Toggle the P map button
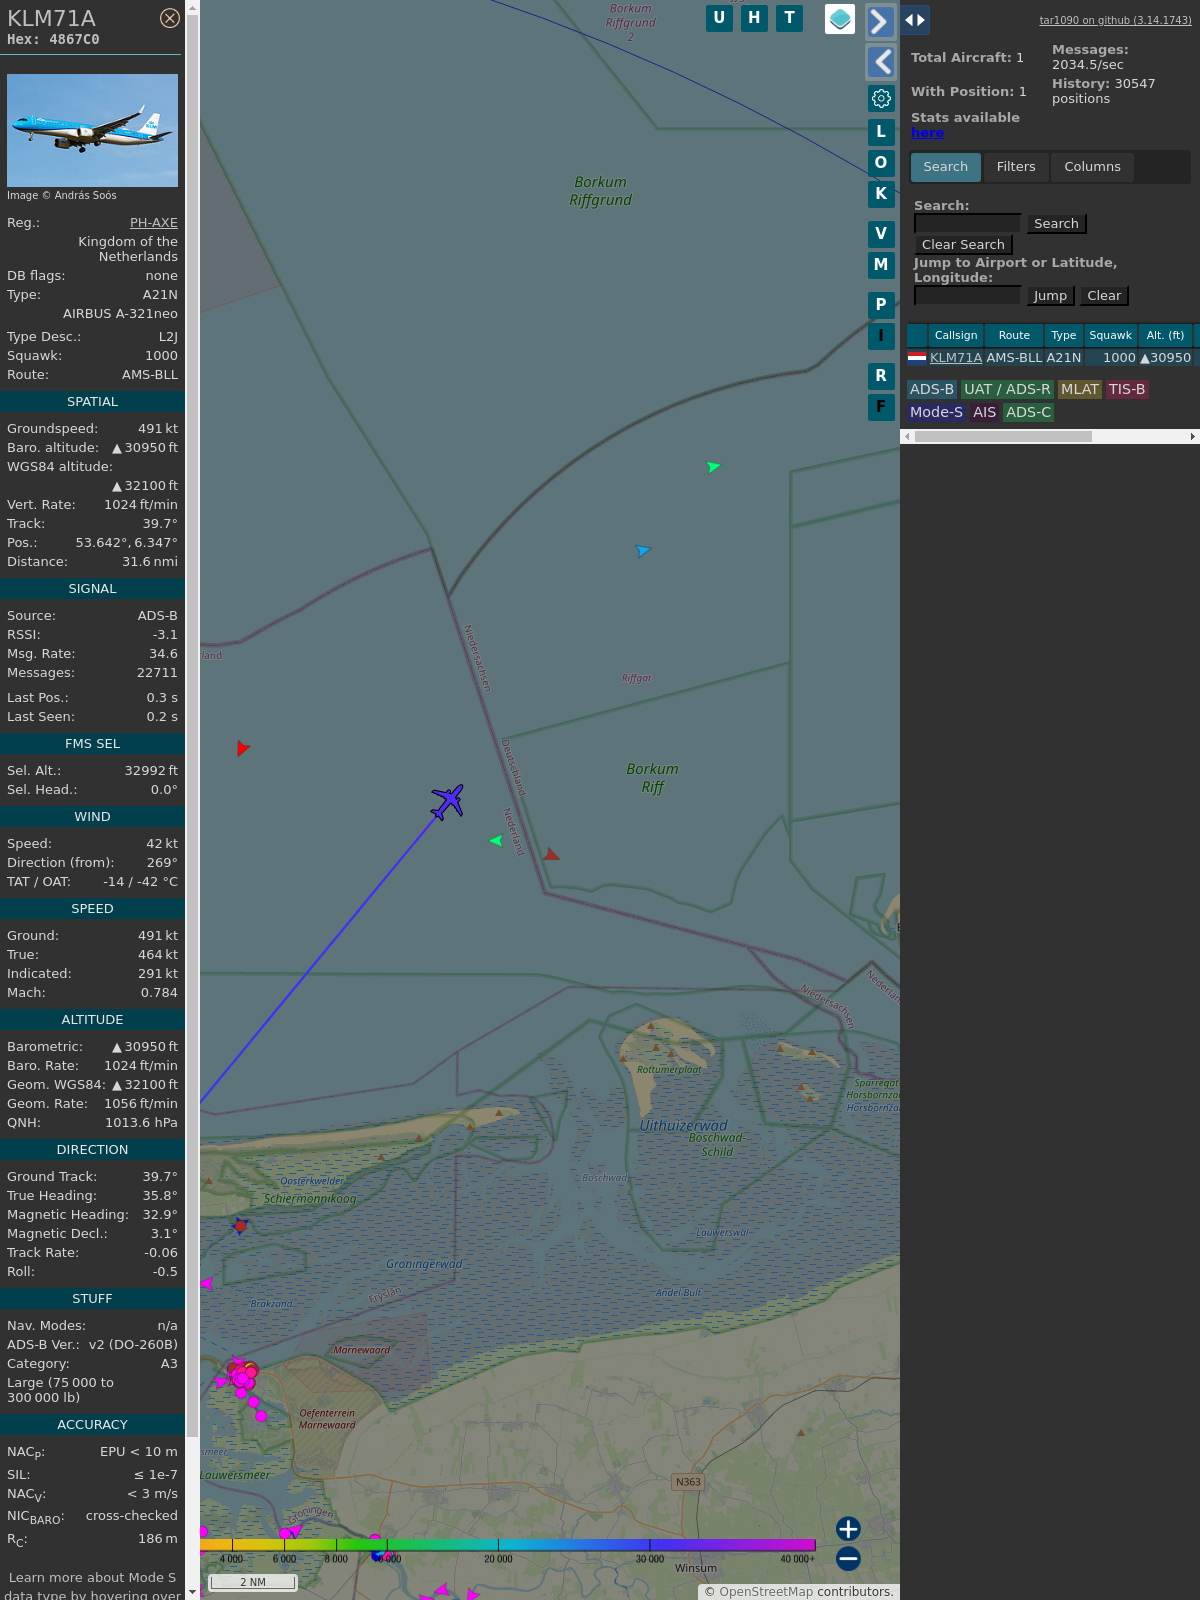This screenshot has height=1600, width=1200. pyautogui.click(x=881, y=305)
